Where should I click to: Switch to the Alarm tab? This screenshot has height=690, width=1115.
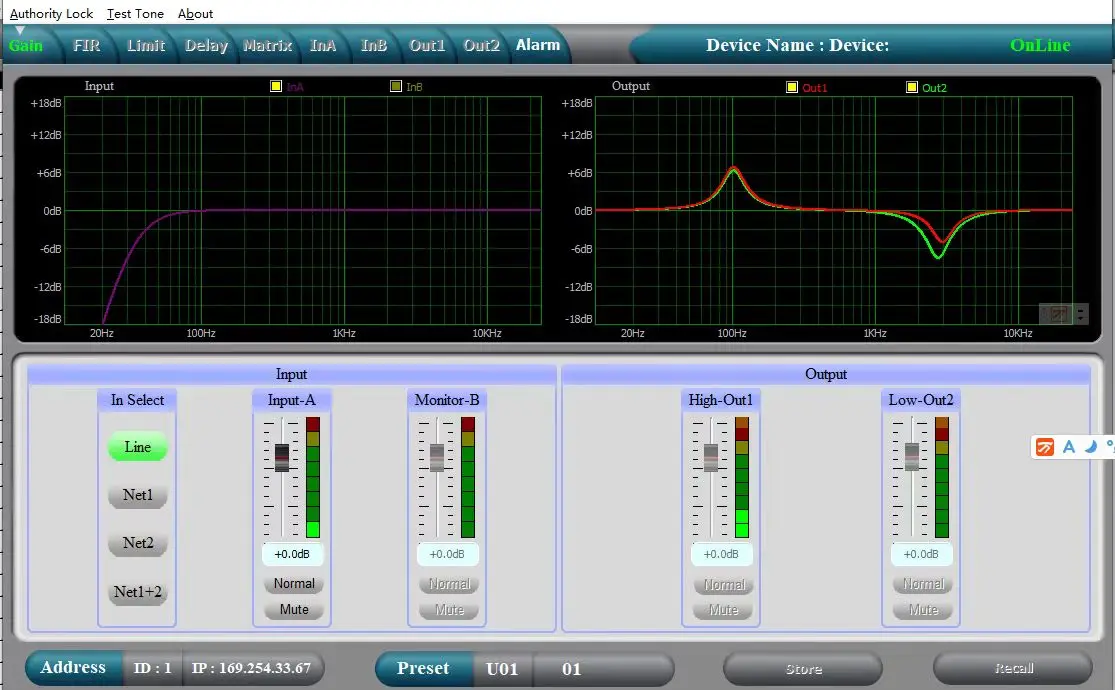[x=537, y=45]
